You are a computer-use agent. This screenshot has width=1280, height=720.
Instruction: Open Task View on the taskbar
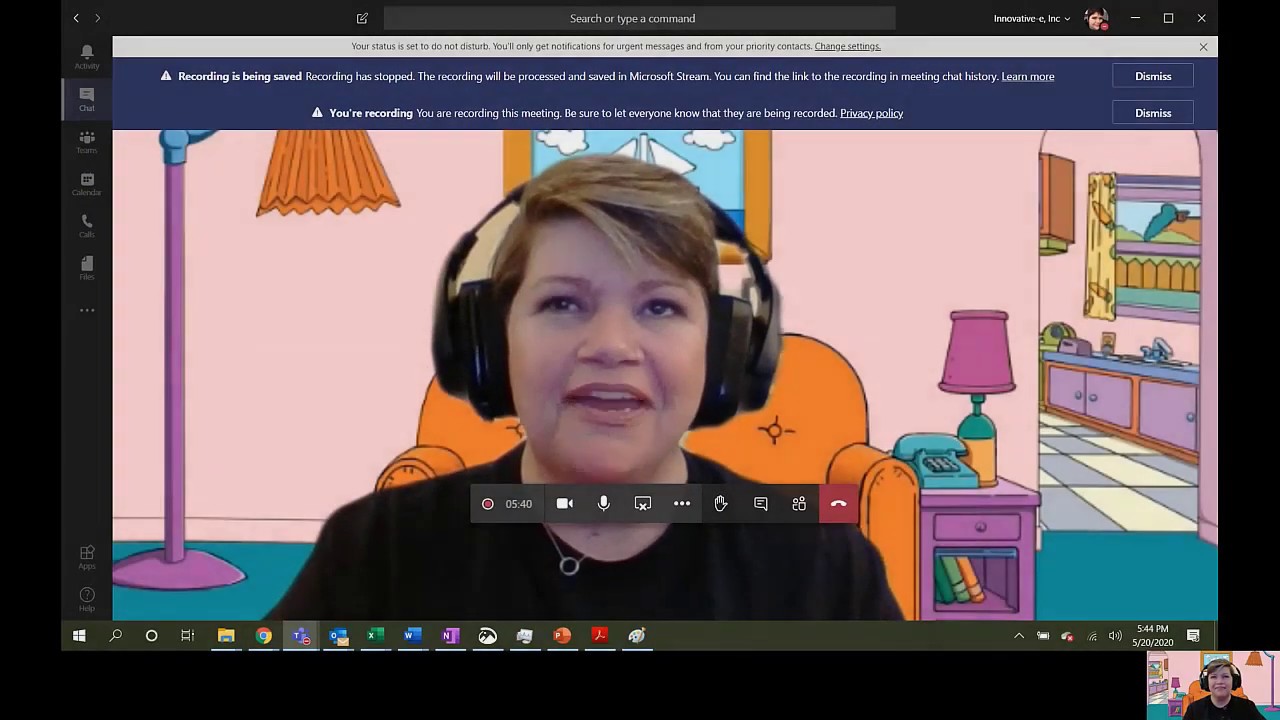tap(188, 635)
